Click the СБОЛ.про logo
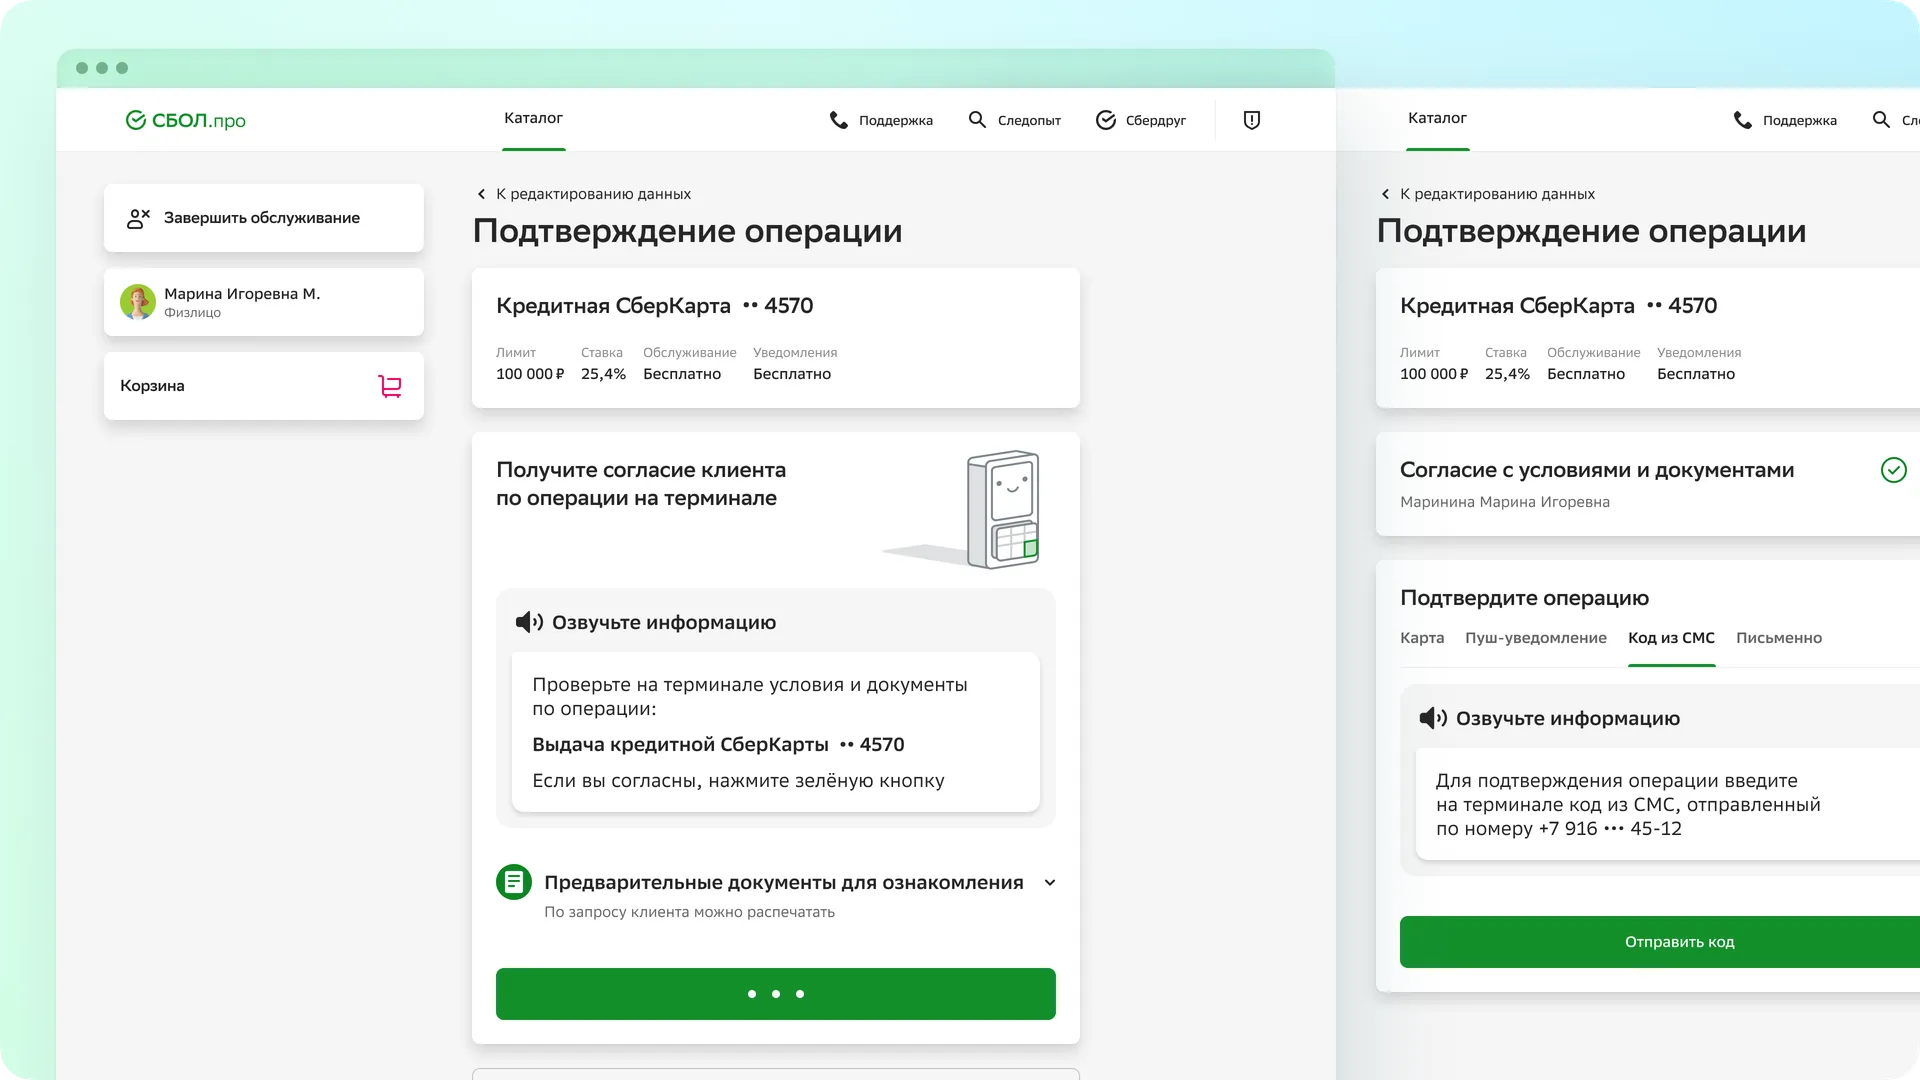Viewport: 1920px width, 1080px height. click(x=185, y=120)
